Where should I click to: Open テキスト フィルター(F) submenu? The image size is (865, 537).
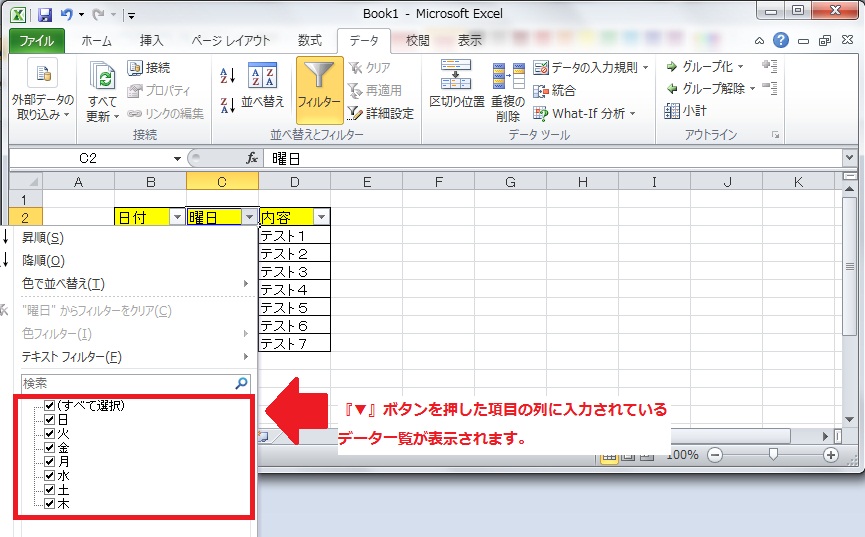click(135, 357)
